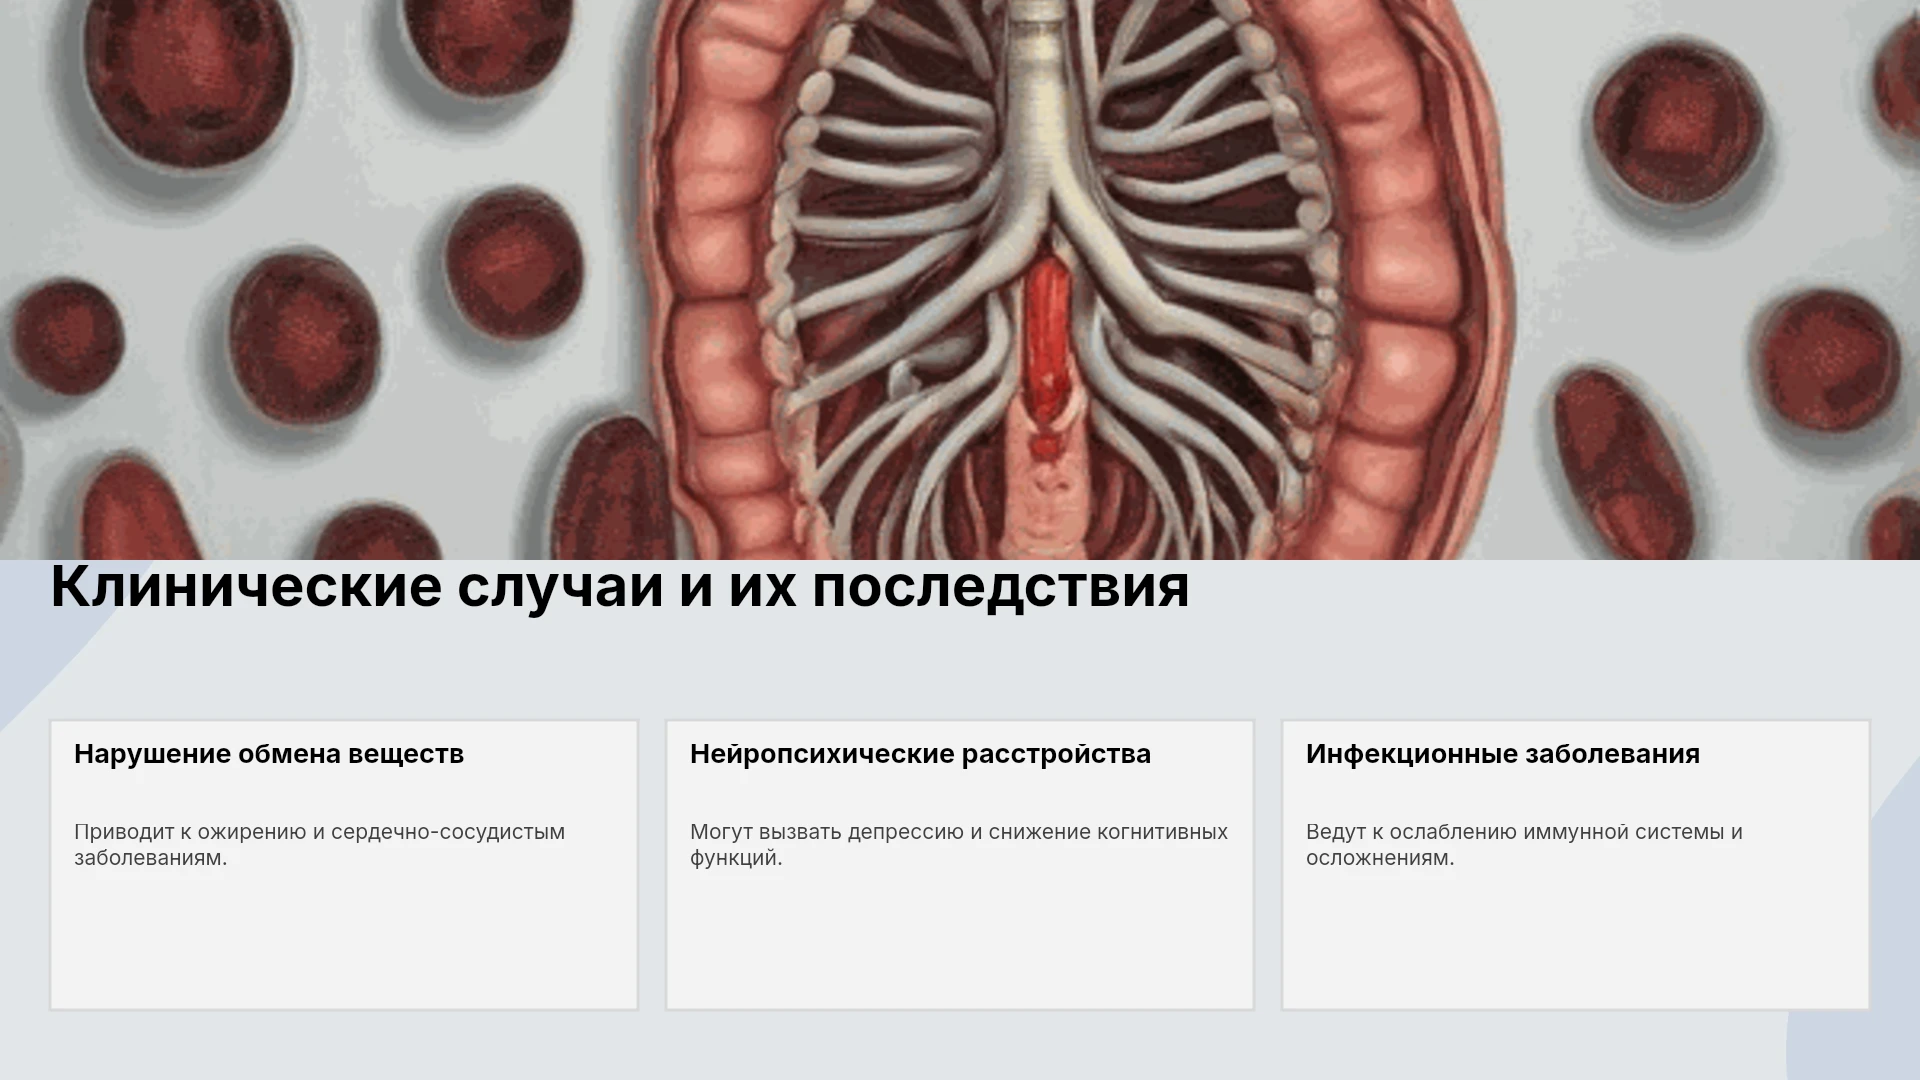Select the "Инфекционные заболевания" card heading
The image size is (1920, 1080).
pyautogui.click(x=1502, y=754)
